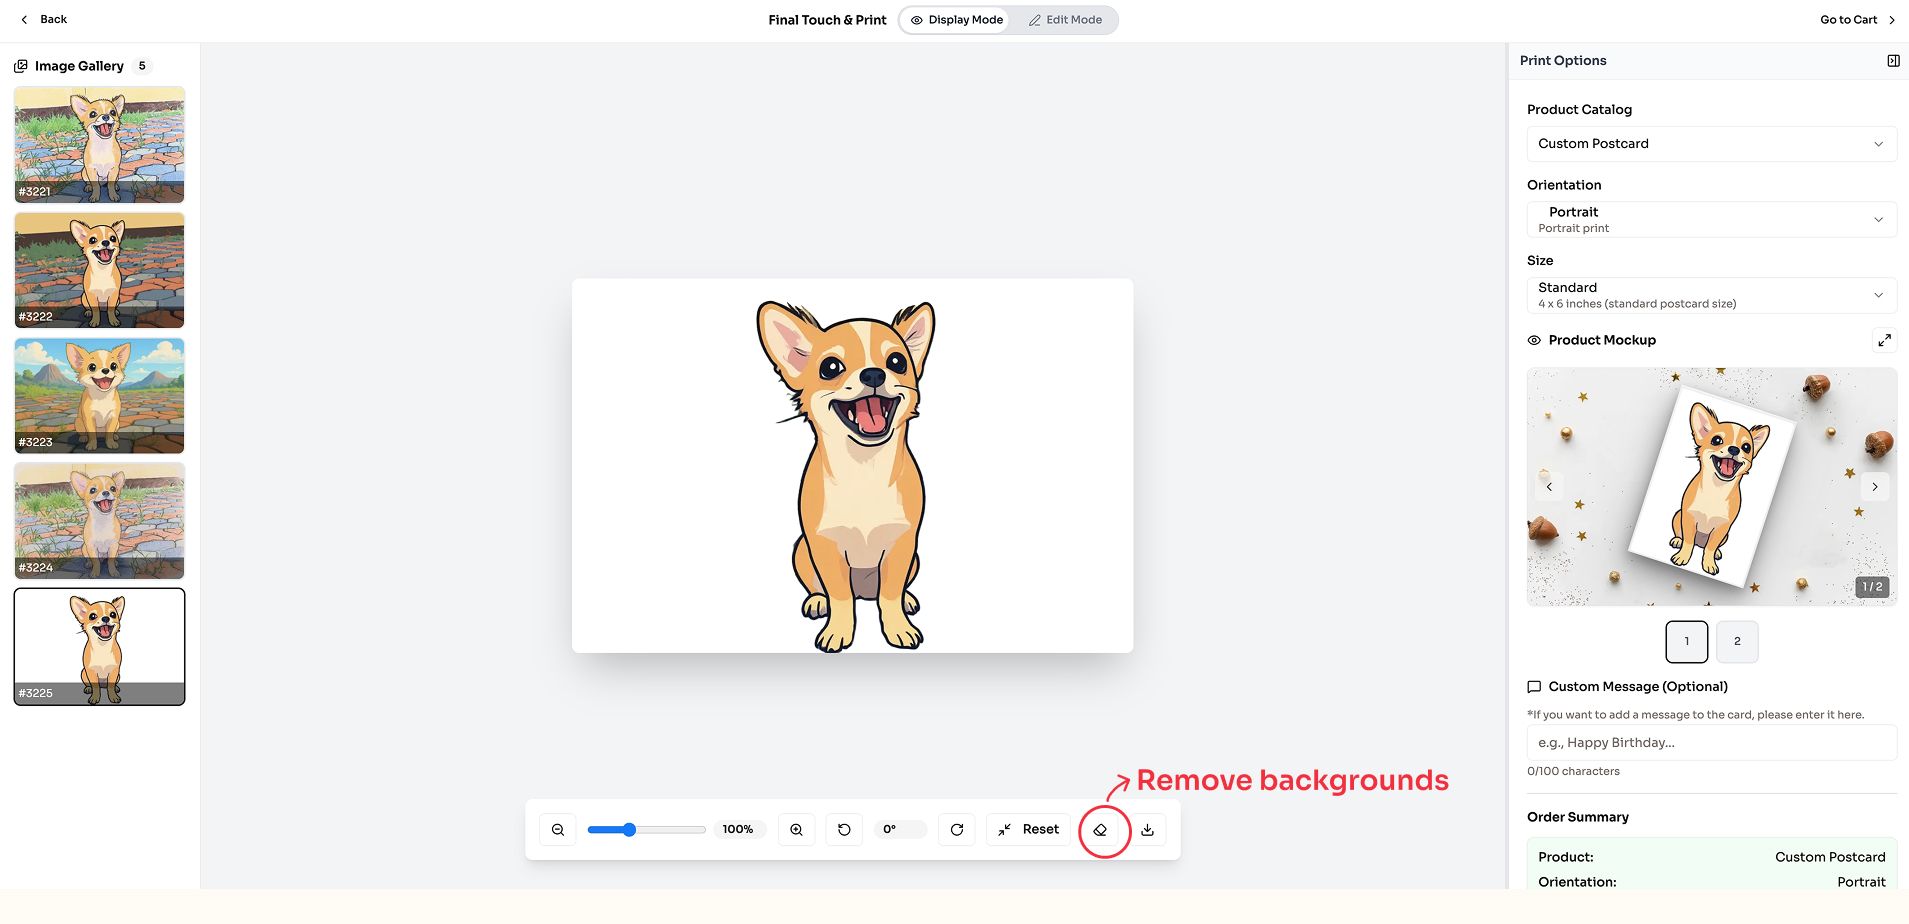Rotate image clockwise
This screenshot has width=1909, height=924.
tap(957, 830)
